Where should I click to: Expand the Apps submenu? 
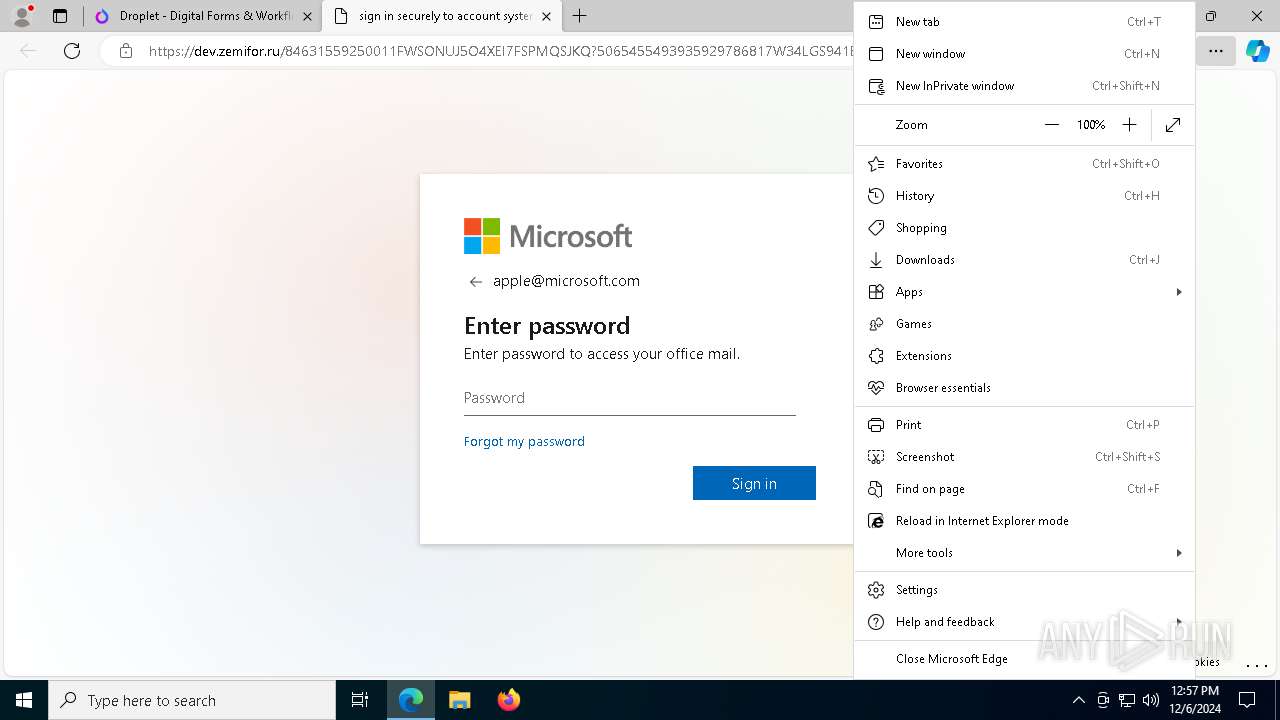(x=1024, y=292)
